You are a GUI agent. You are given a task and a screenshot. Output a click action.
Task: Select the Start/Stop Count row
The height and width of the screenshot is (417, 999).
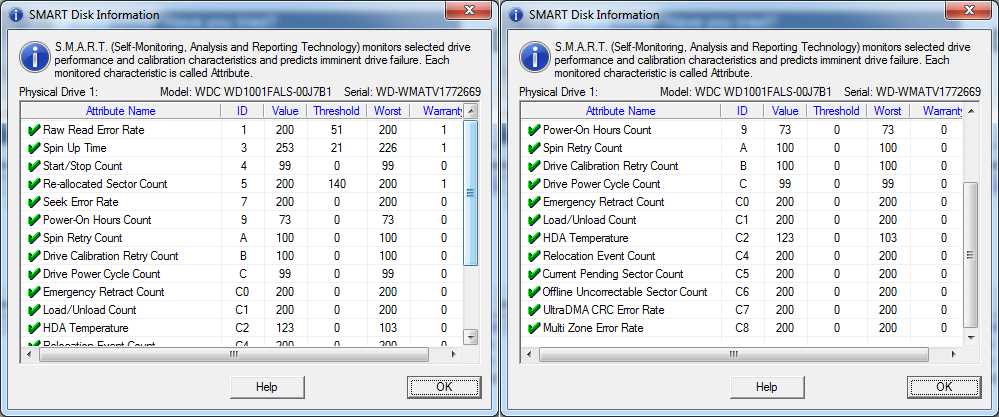coord(243,166)
